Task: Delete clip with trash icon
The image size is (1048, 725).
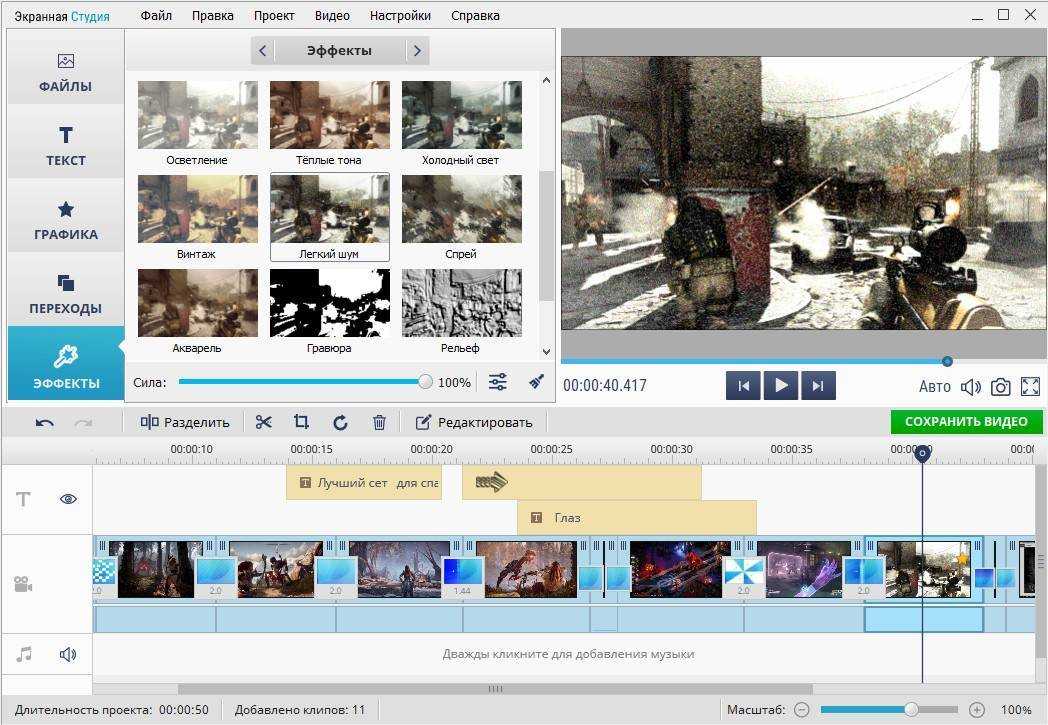Action: coord(379,422)
